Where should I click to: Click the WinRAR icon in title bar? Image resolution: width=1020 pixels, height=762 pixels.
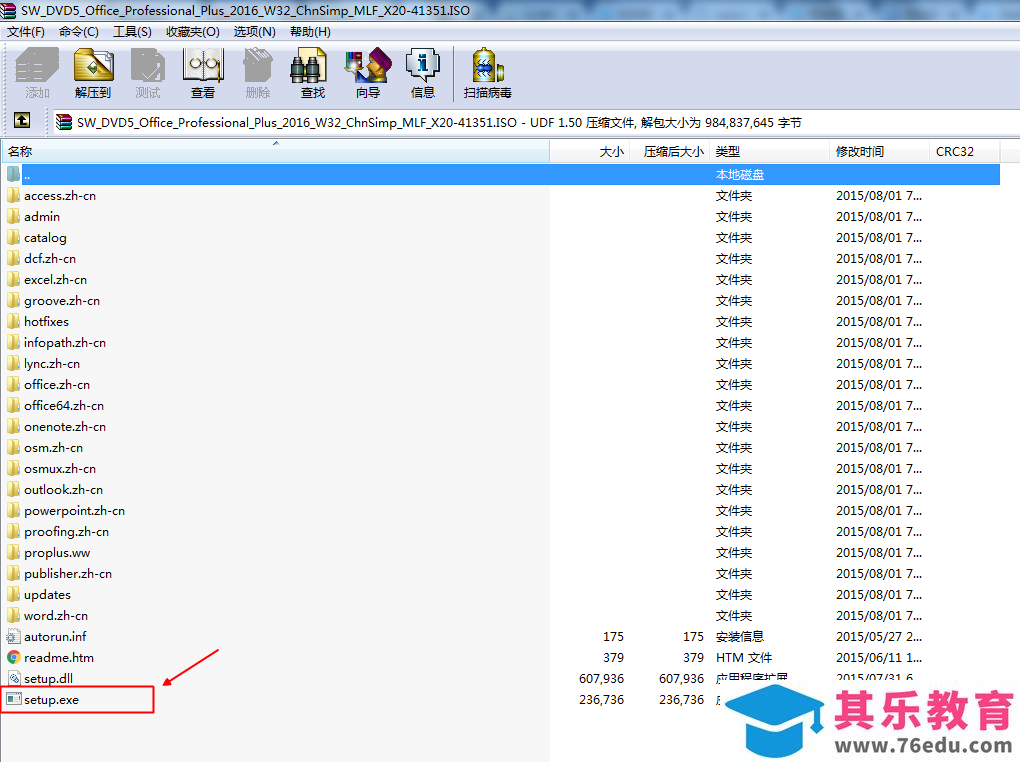[8, 10]
